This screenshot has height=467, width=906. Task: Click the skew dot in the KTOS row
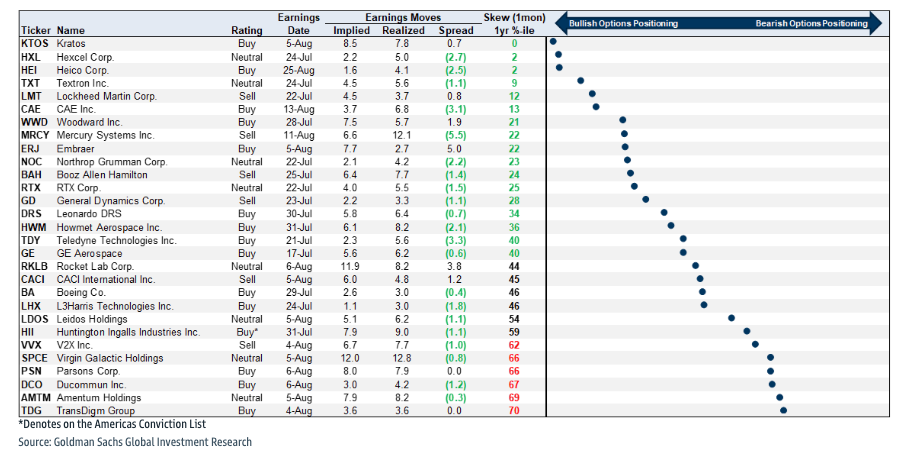click(552, 43)
